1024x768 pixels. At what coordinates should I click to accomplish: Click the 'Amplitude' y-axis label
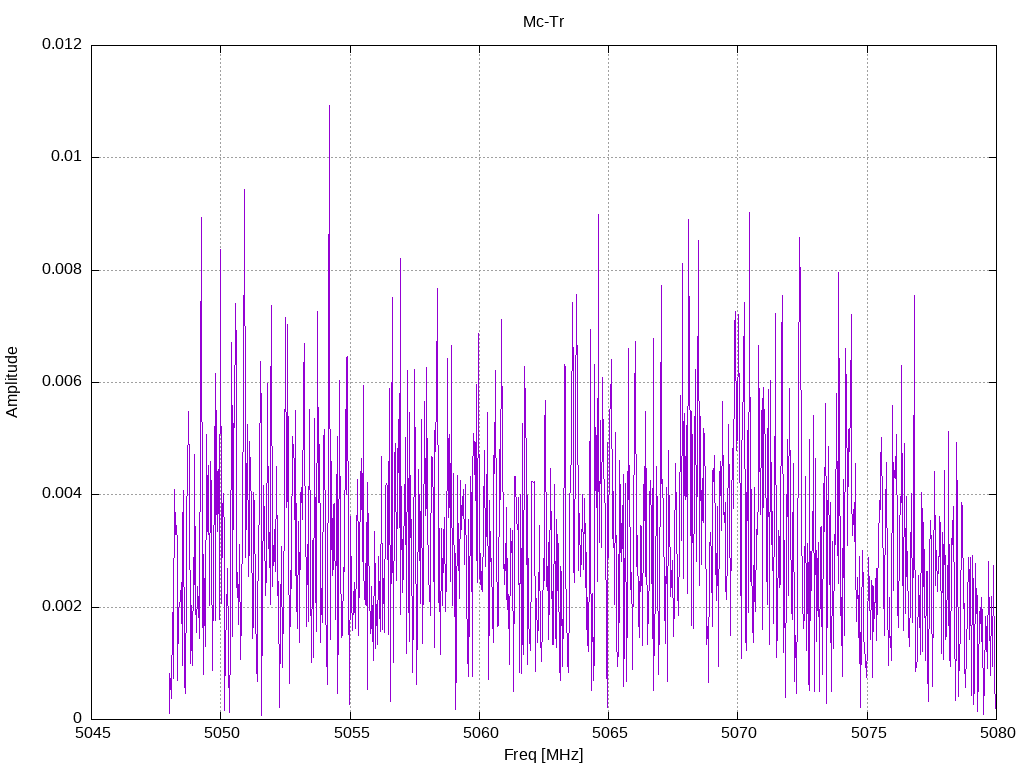(12, 382)
